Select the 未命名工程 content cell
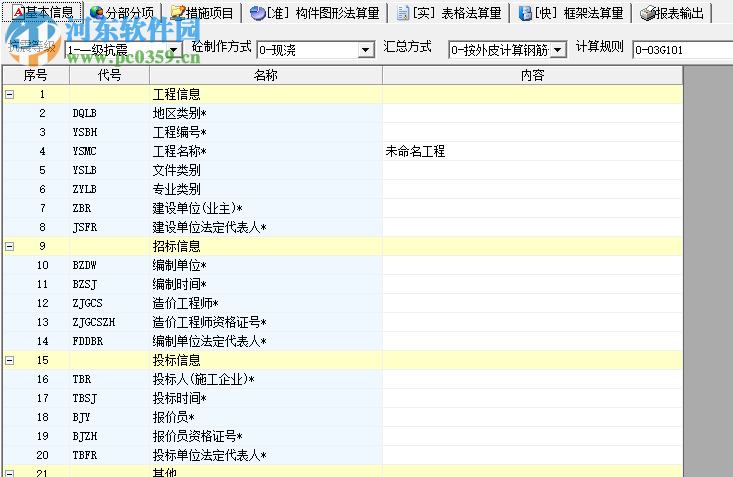 click(x=532, y=151)
